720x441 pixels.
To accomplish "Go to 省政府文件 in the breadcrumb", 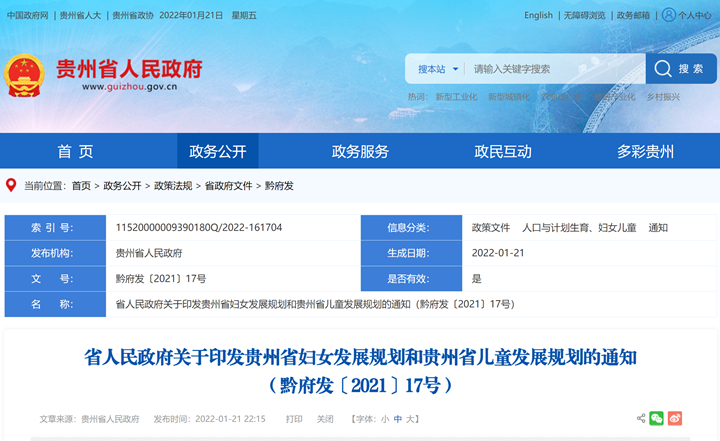I will (x=229, y=186).
